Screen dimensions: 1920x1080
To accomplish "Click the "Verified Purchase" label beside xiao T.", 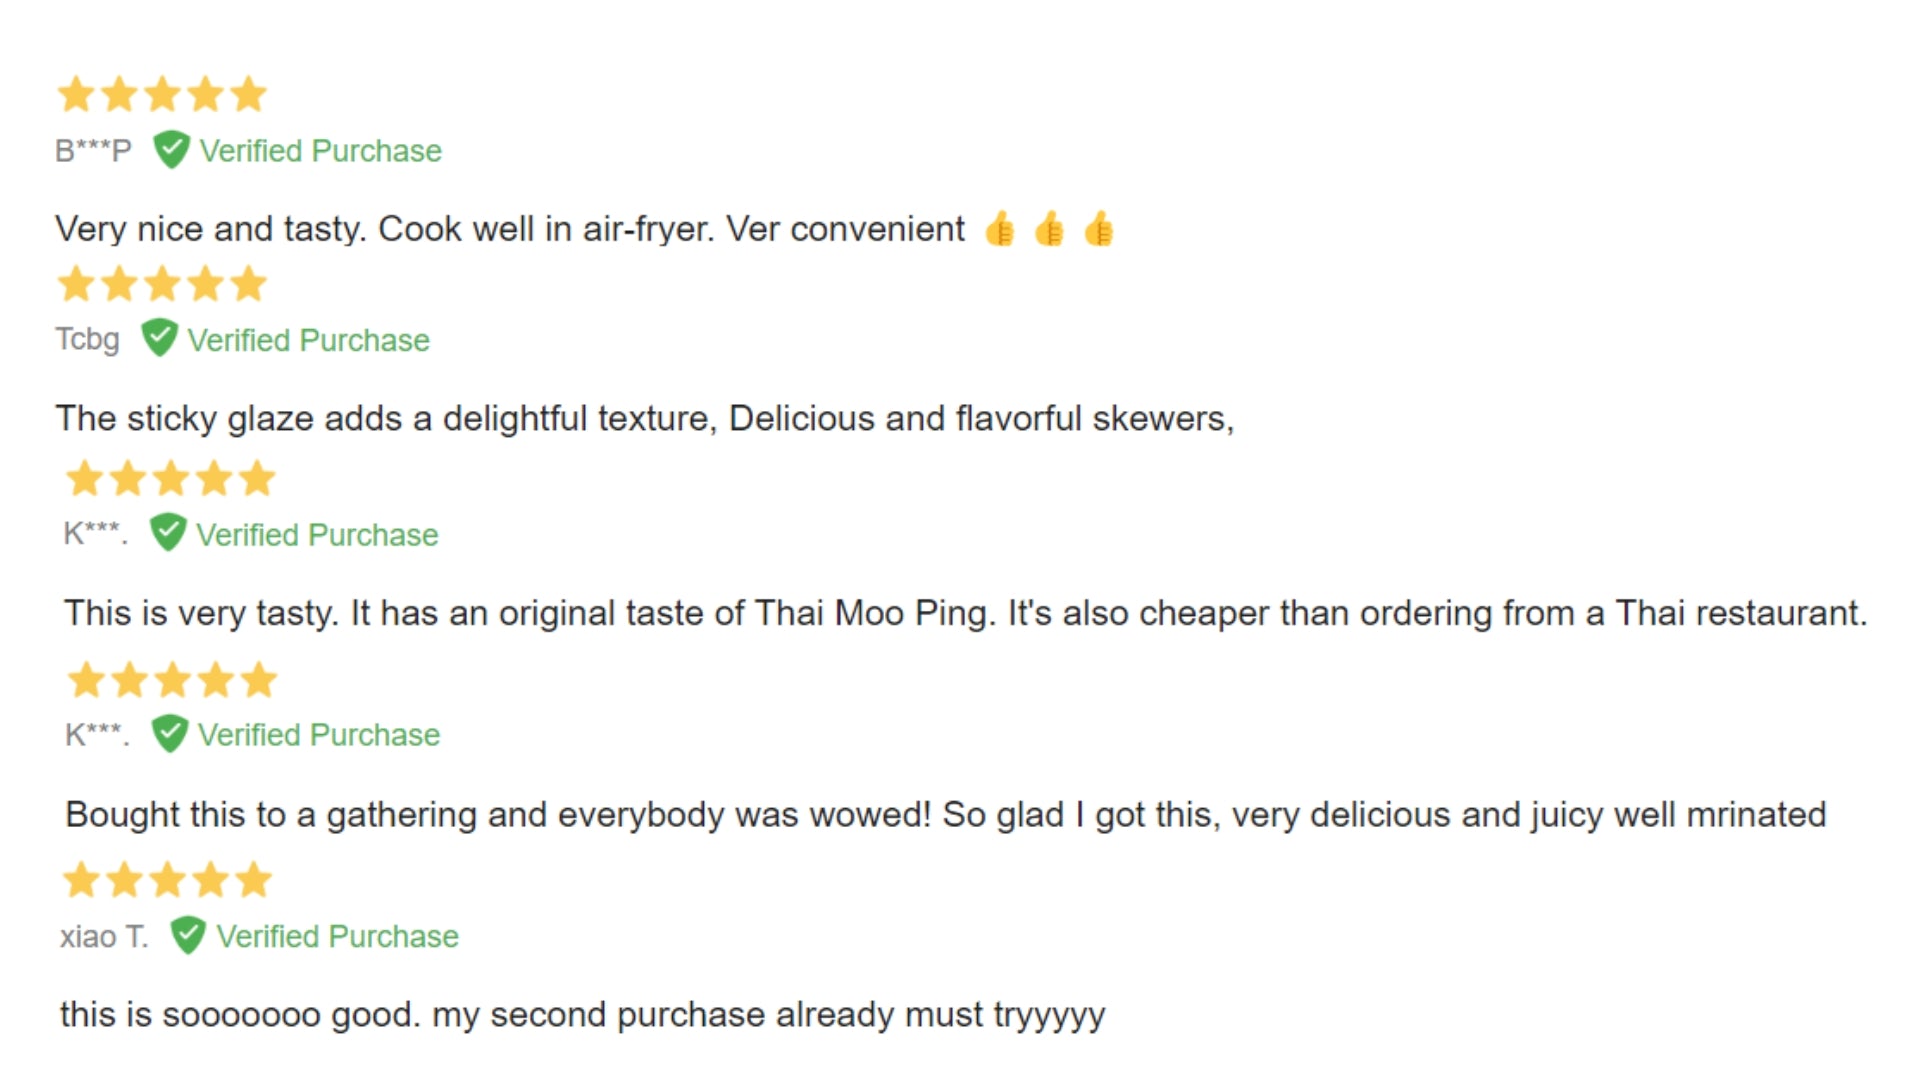I will 337,936.
